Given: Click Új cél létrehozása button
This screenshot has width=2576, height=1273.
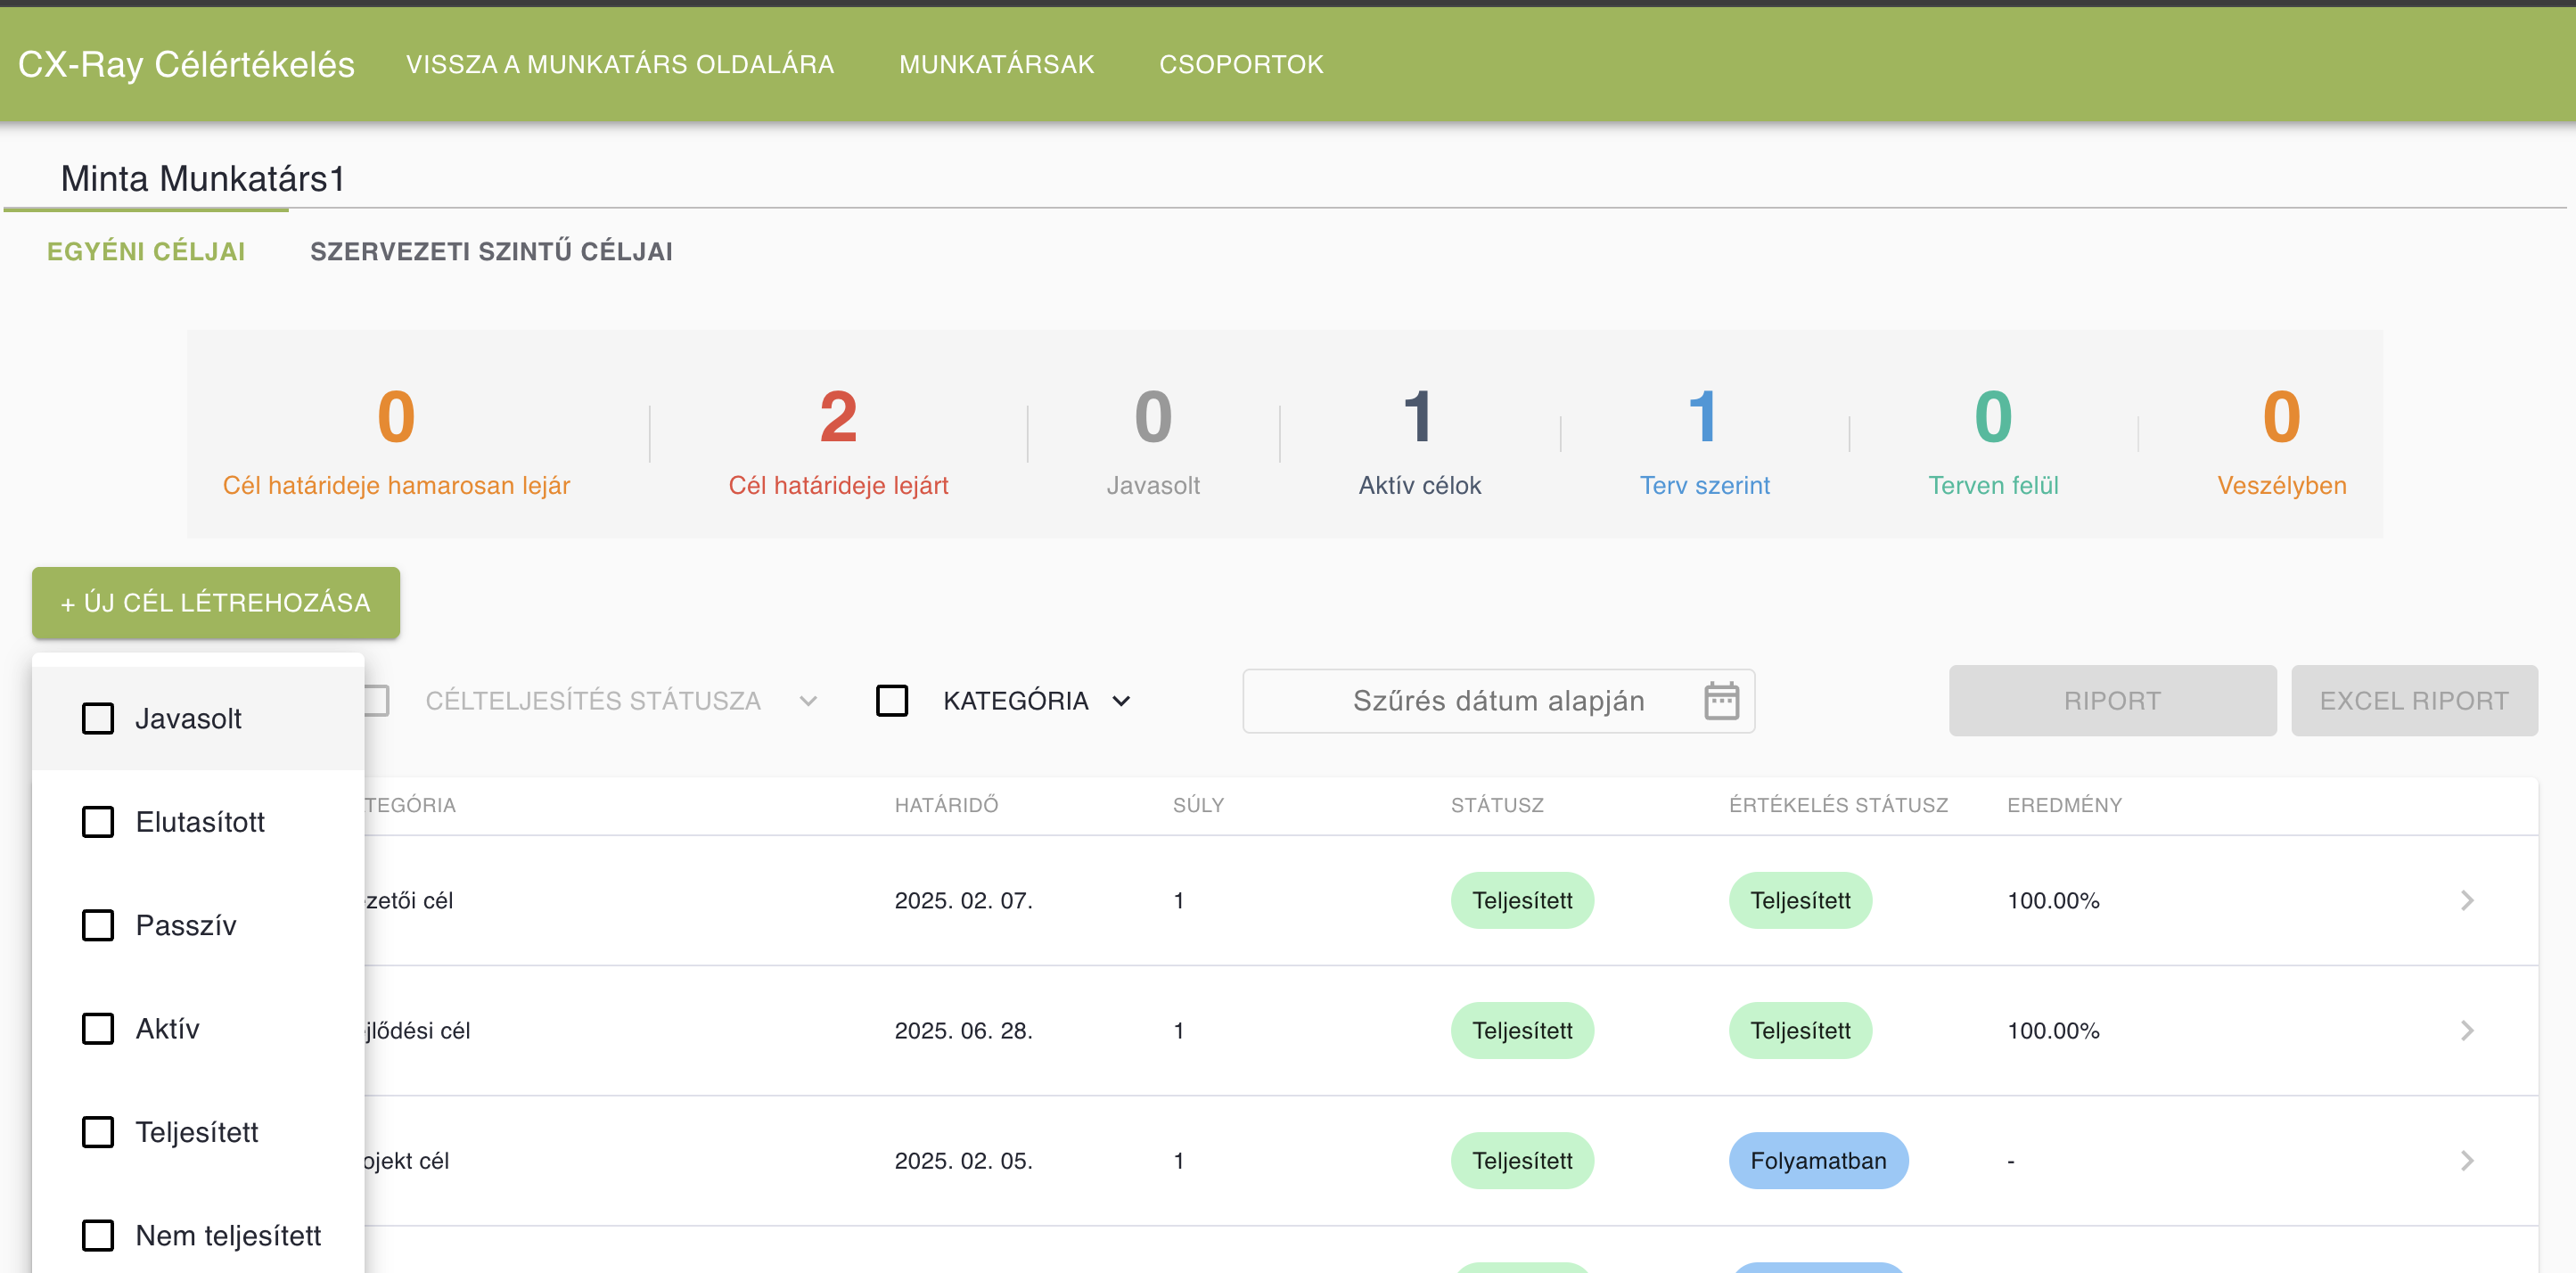Looking at the screenshot, I should pyautogui.click(x=216, y=602).
